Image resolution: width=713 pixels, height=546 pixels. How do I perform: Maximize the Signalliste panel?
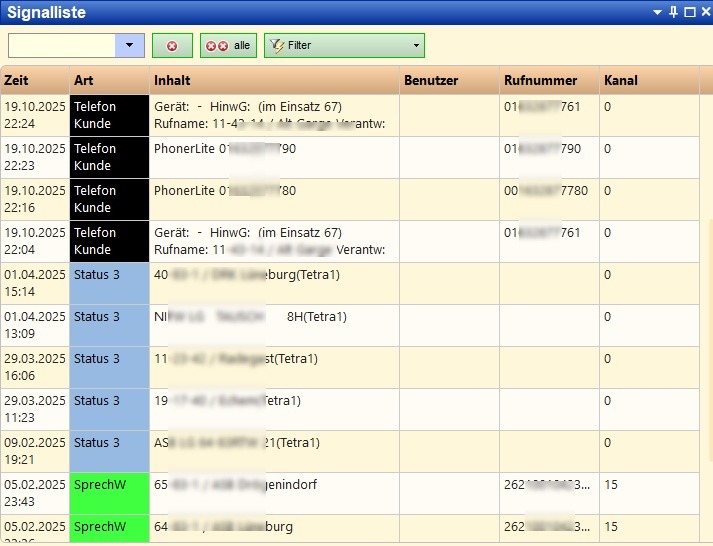click(688, 12)
